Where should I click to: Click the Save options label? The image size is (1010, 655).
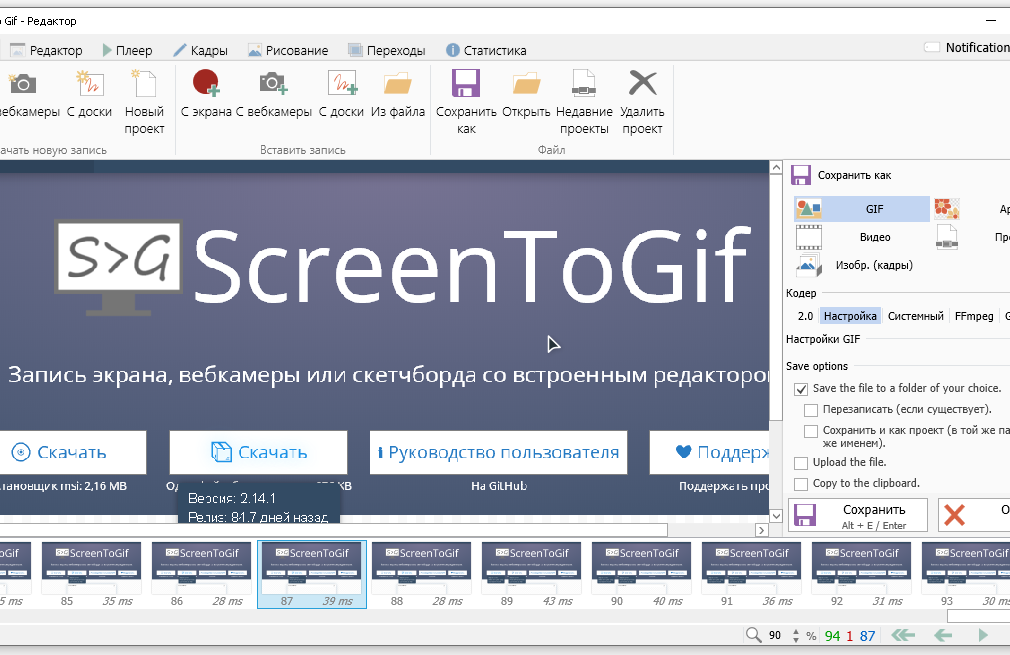coord(817,366)
